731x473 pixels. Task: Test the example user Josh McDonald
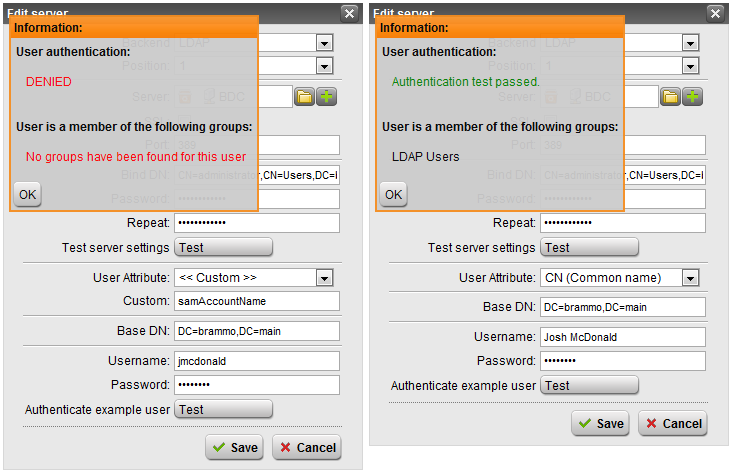coord(589,385)
